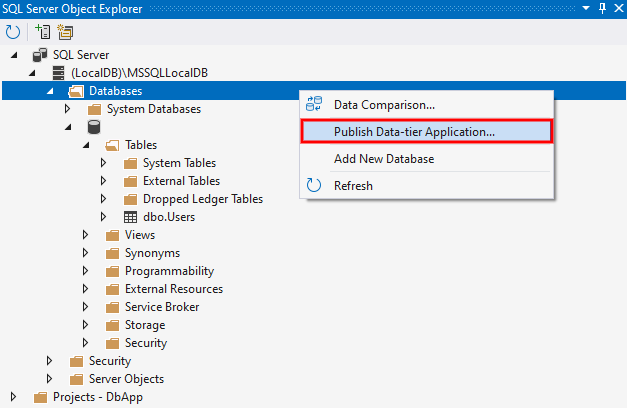Screen dimensions: 627x408
Task: Click the dbo.Users table grid icon
Action: [x=130, y=217]
